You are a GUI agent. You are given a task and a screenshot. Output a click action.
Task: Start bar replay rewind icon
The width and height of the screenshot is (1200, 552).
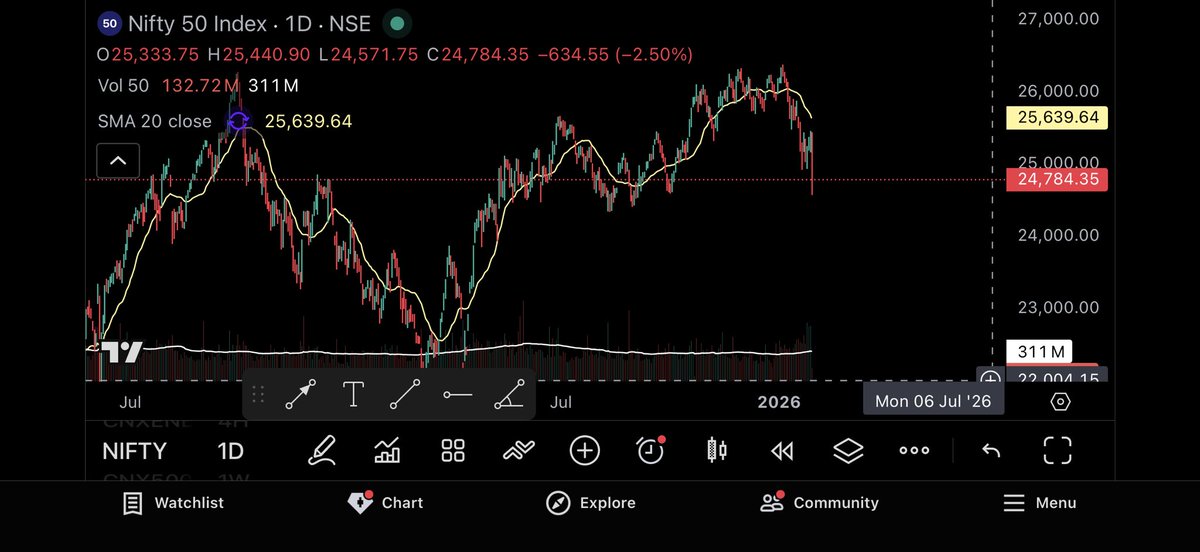(782, 451)
